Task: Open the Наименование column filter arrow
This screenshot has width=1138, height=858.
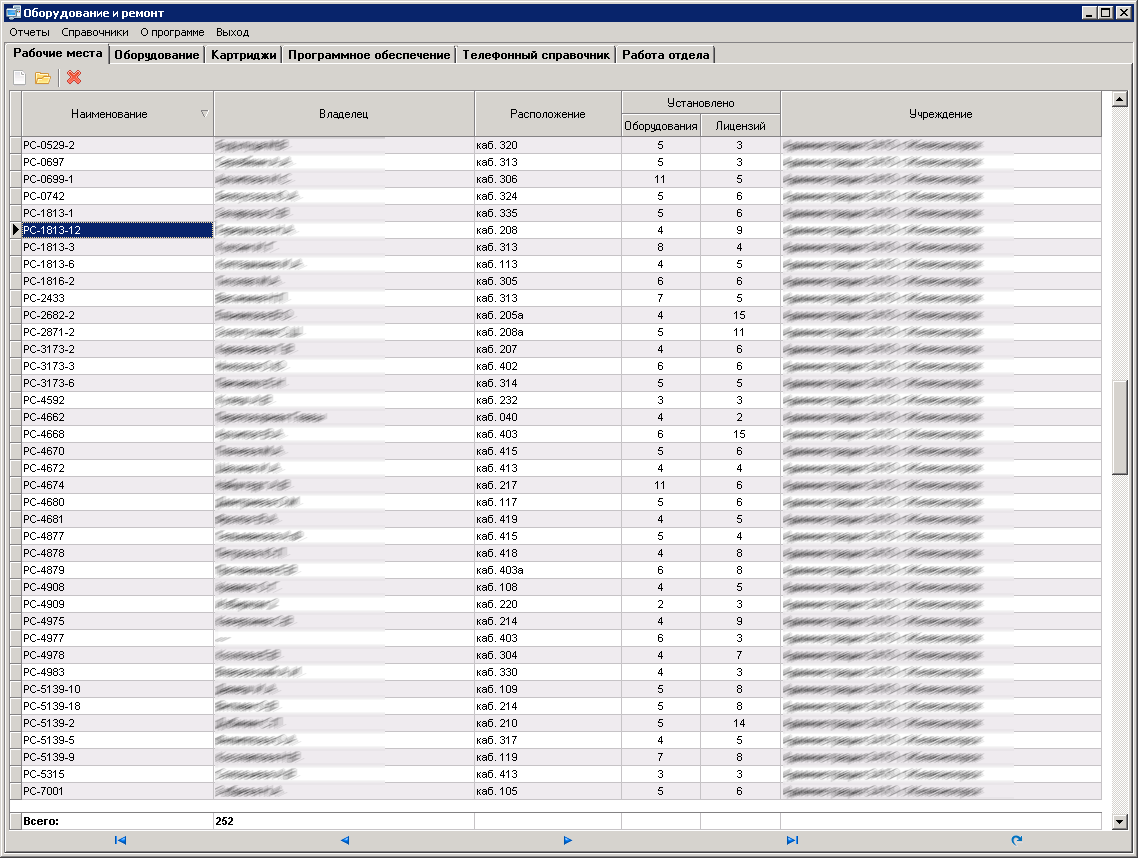Action: tap(204, 114)
